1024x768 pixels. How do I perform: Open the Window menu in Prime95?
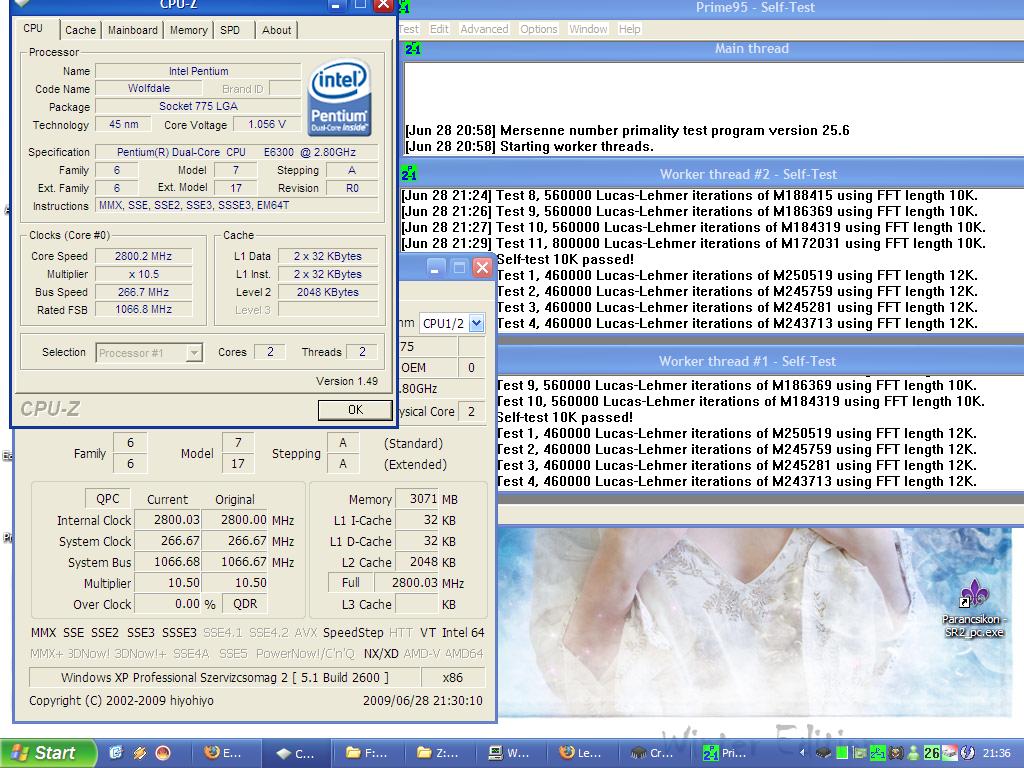click(588, 29)
